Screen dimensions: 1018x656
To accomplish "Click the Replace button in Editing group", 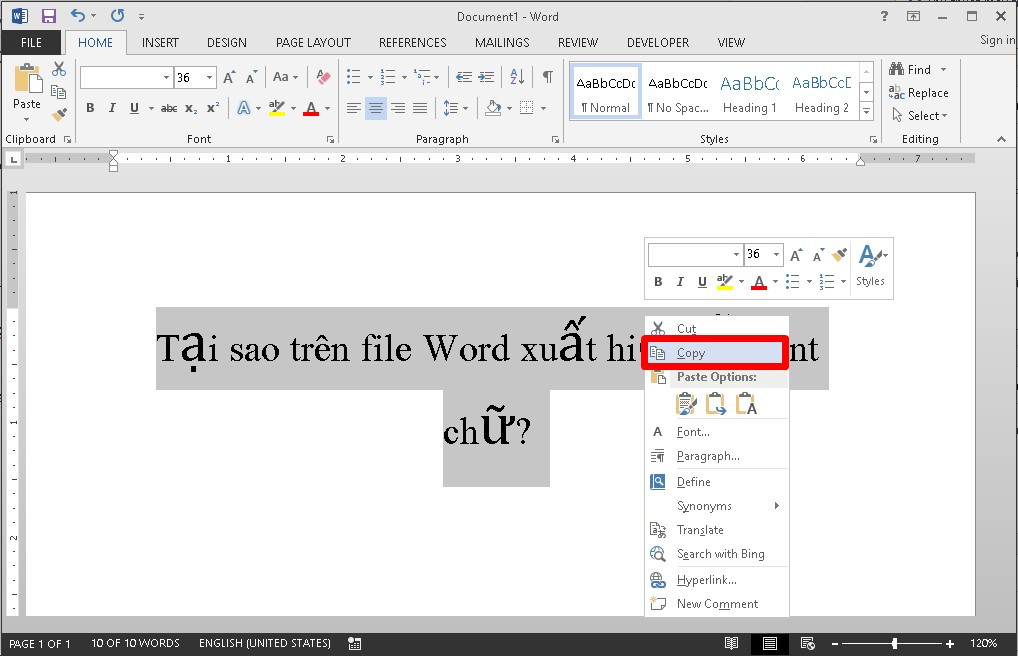I will (x=918, y=93).
